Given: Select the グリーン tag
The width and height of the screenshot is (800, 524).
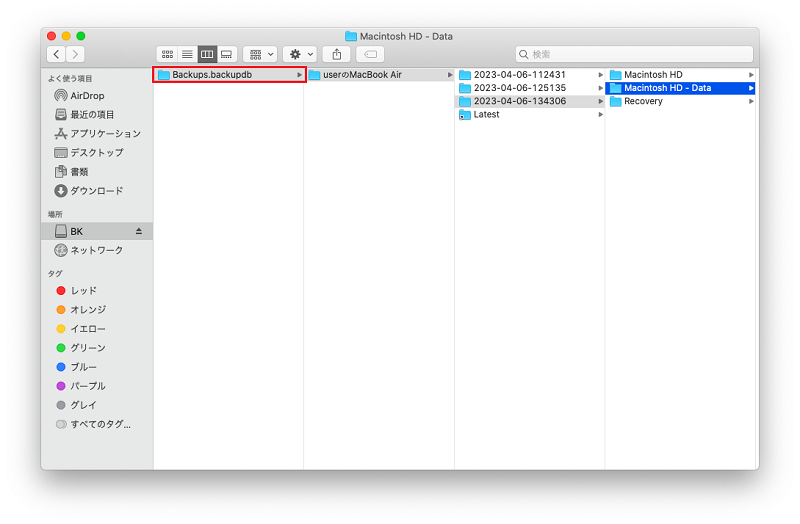Looking at the screenshot, I should [x=97, y=347].
